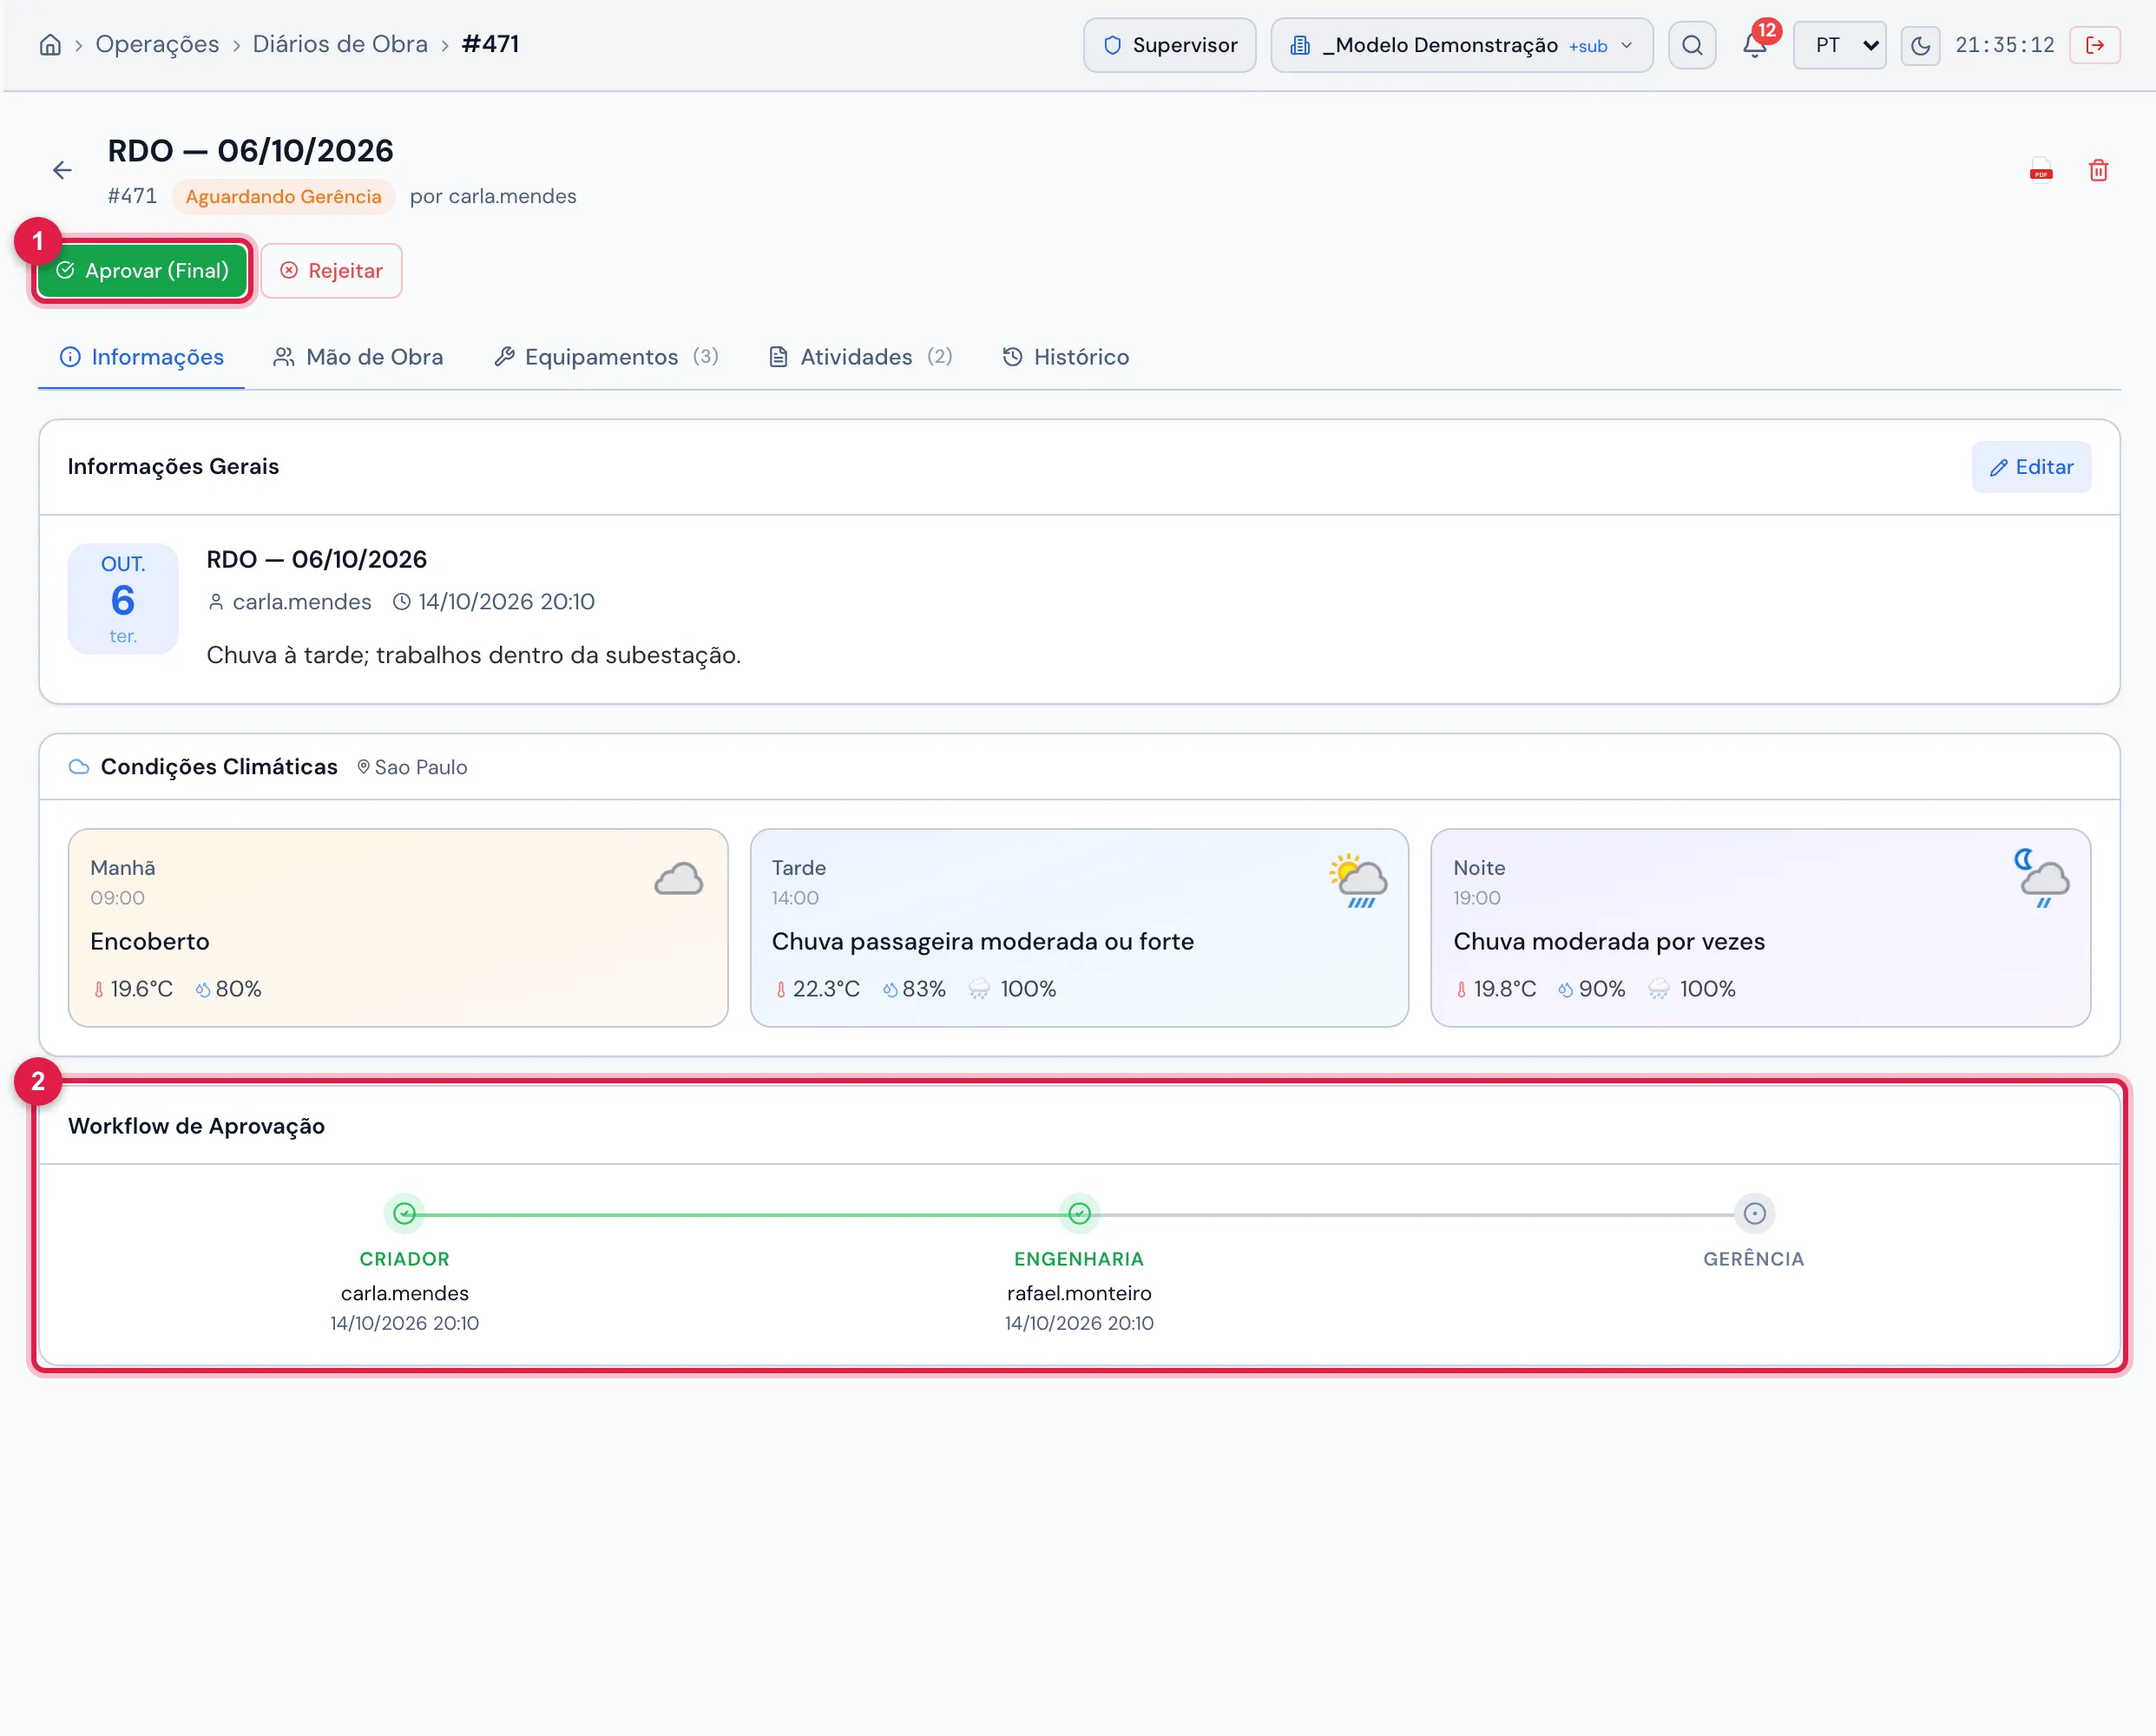Click the Manhã overcast cloud icon
The height and width of the screenshot is (1736, 2156).
pyautogui.click(x=678, y=879)
